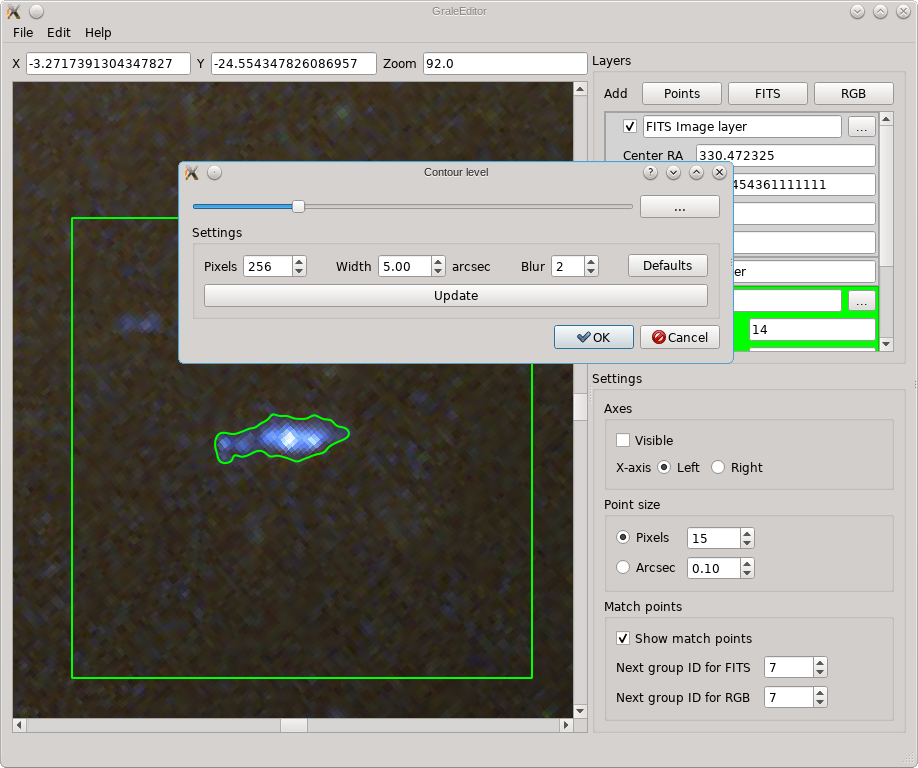Open the Edit menu
Image resolution: width=918 pixels, height=768 pixels.
tap(59, 33)
